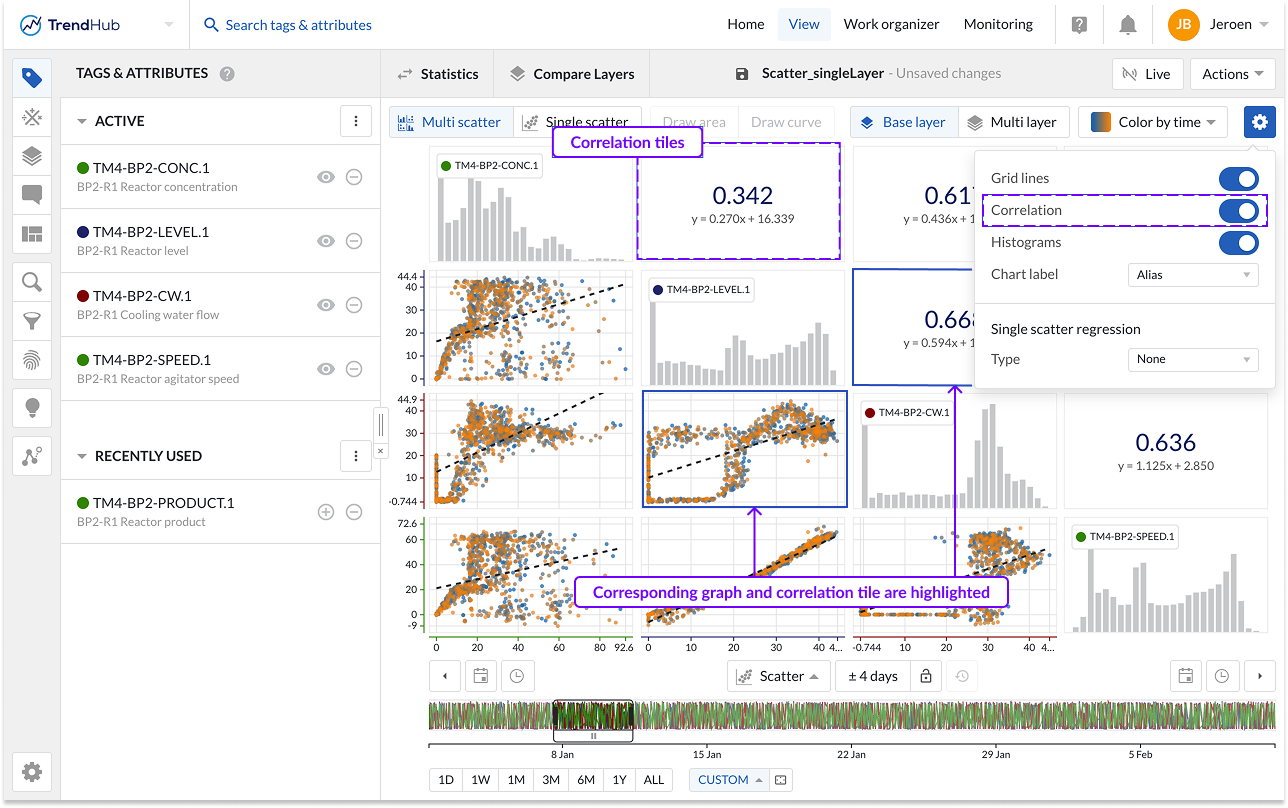The width and height of the screenshot is (1288, 808).
Task: Click the lightbulb icon in sidebar
Action: pyautogui.click(x=32, y=407)
